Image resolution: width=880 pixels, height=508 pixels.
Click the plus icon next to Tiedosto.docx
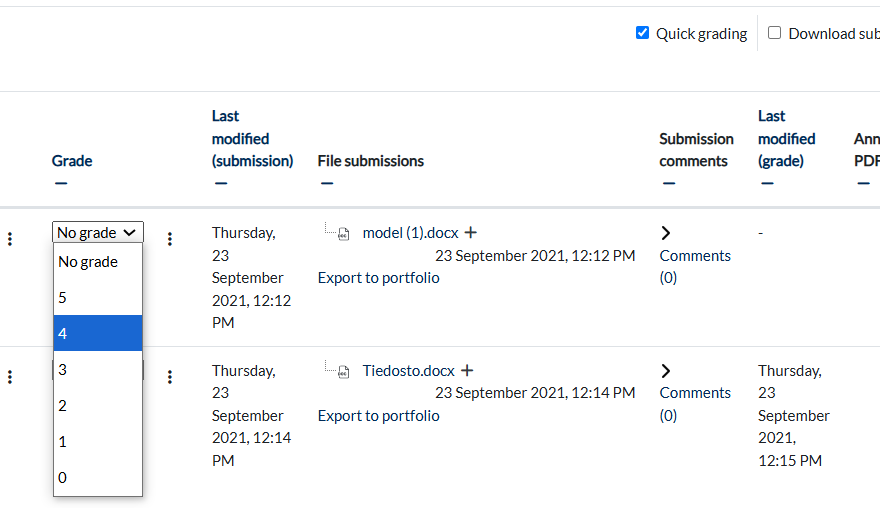(467, 370)
